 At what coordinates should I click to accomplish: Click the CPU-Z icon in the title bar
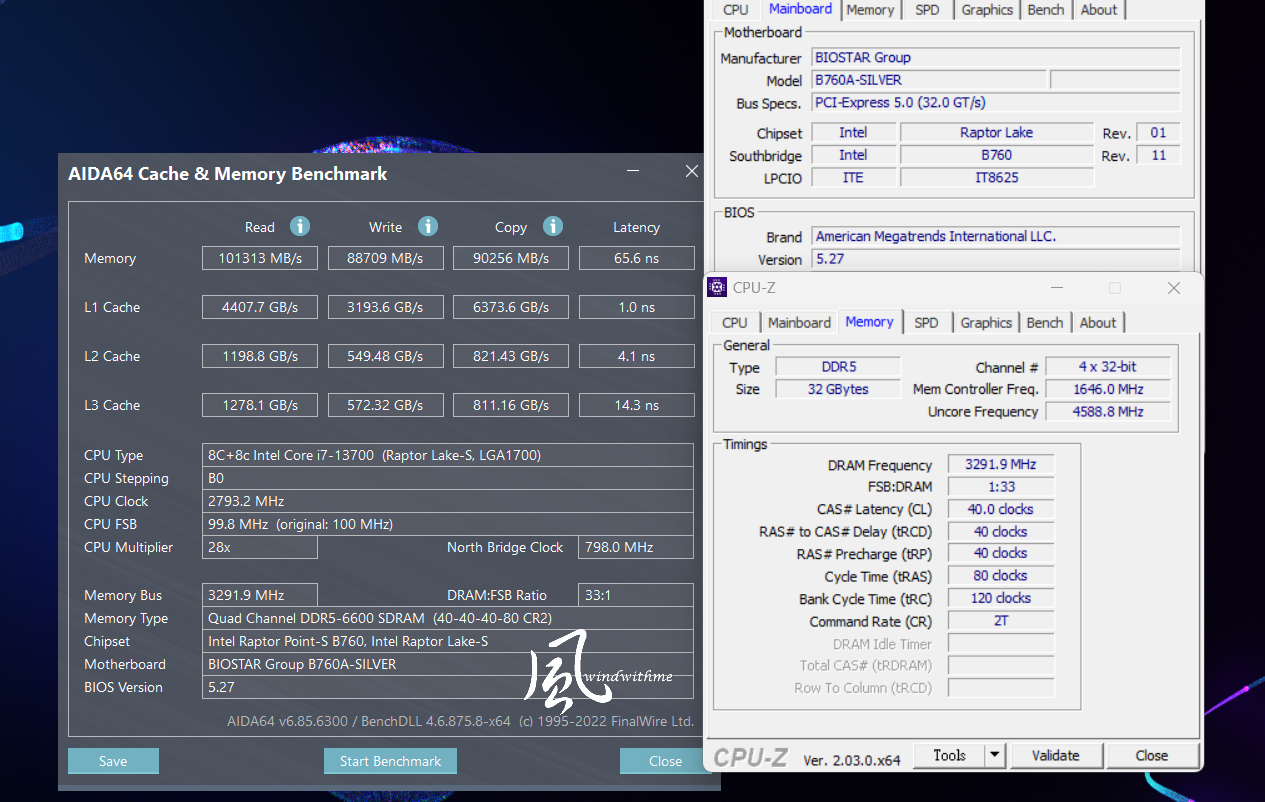pos(716,287)
